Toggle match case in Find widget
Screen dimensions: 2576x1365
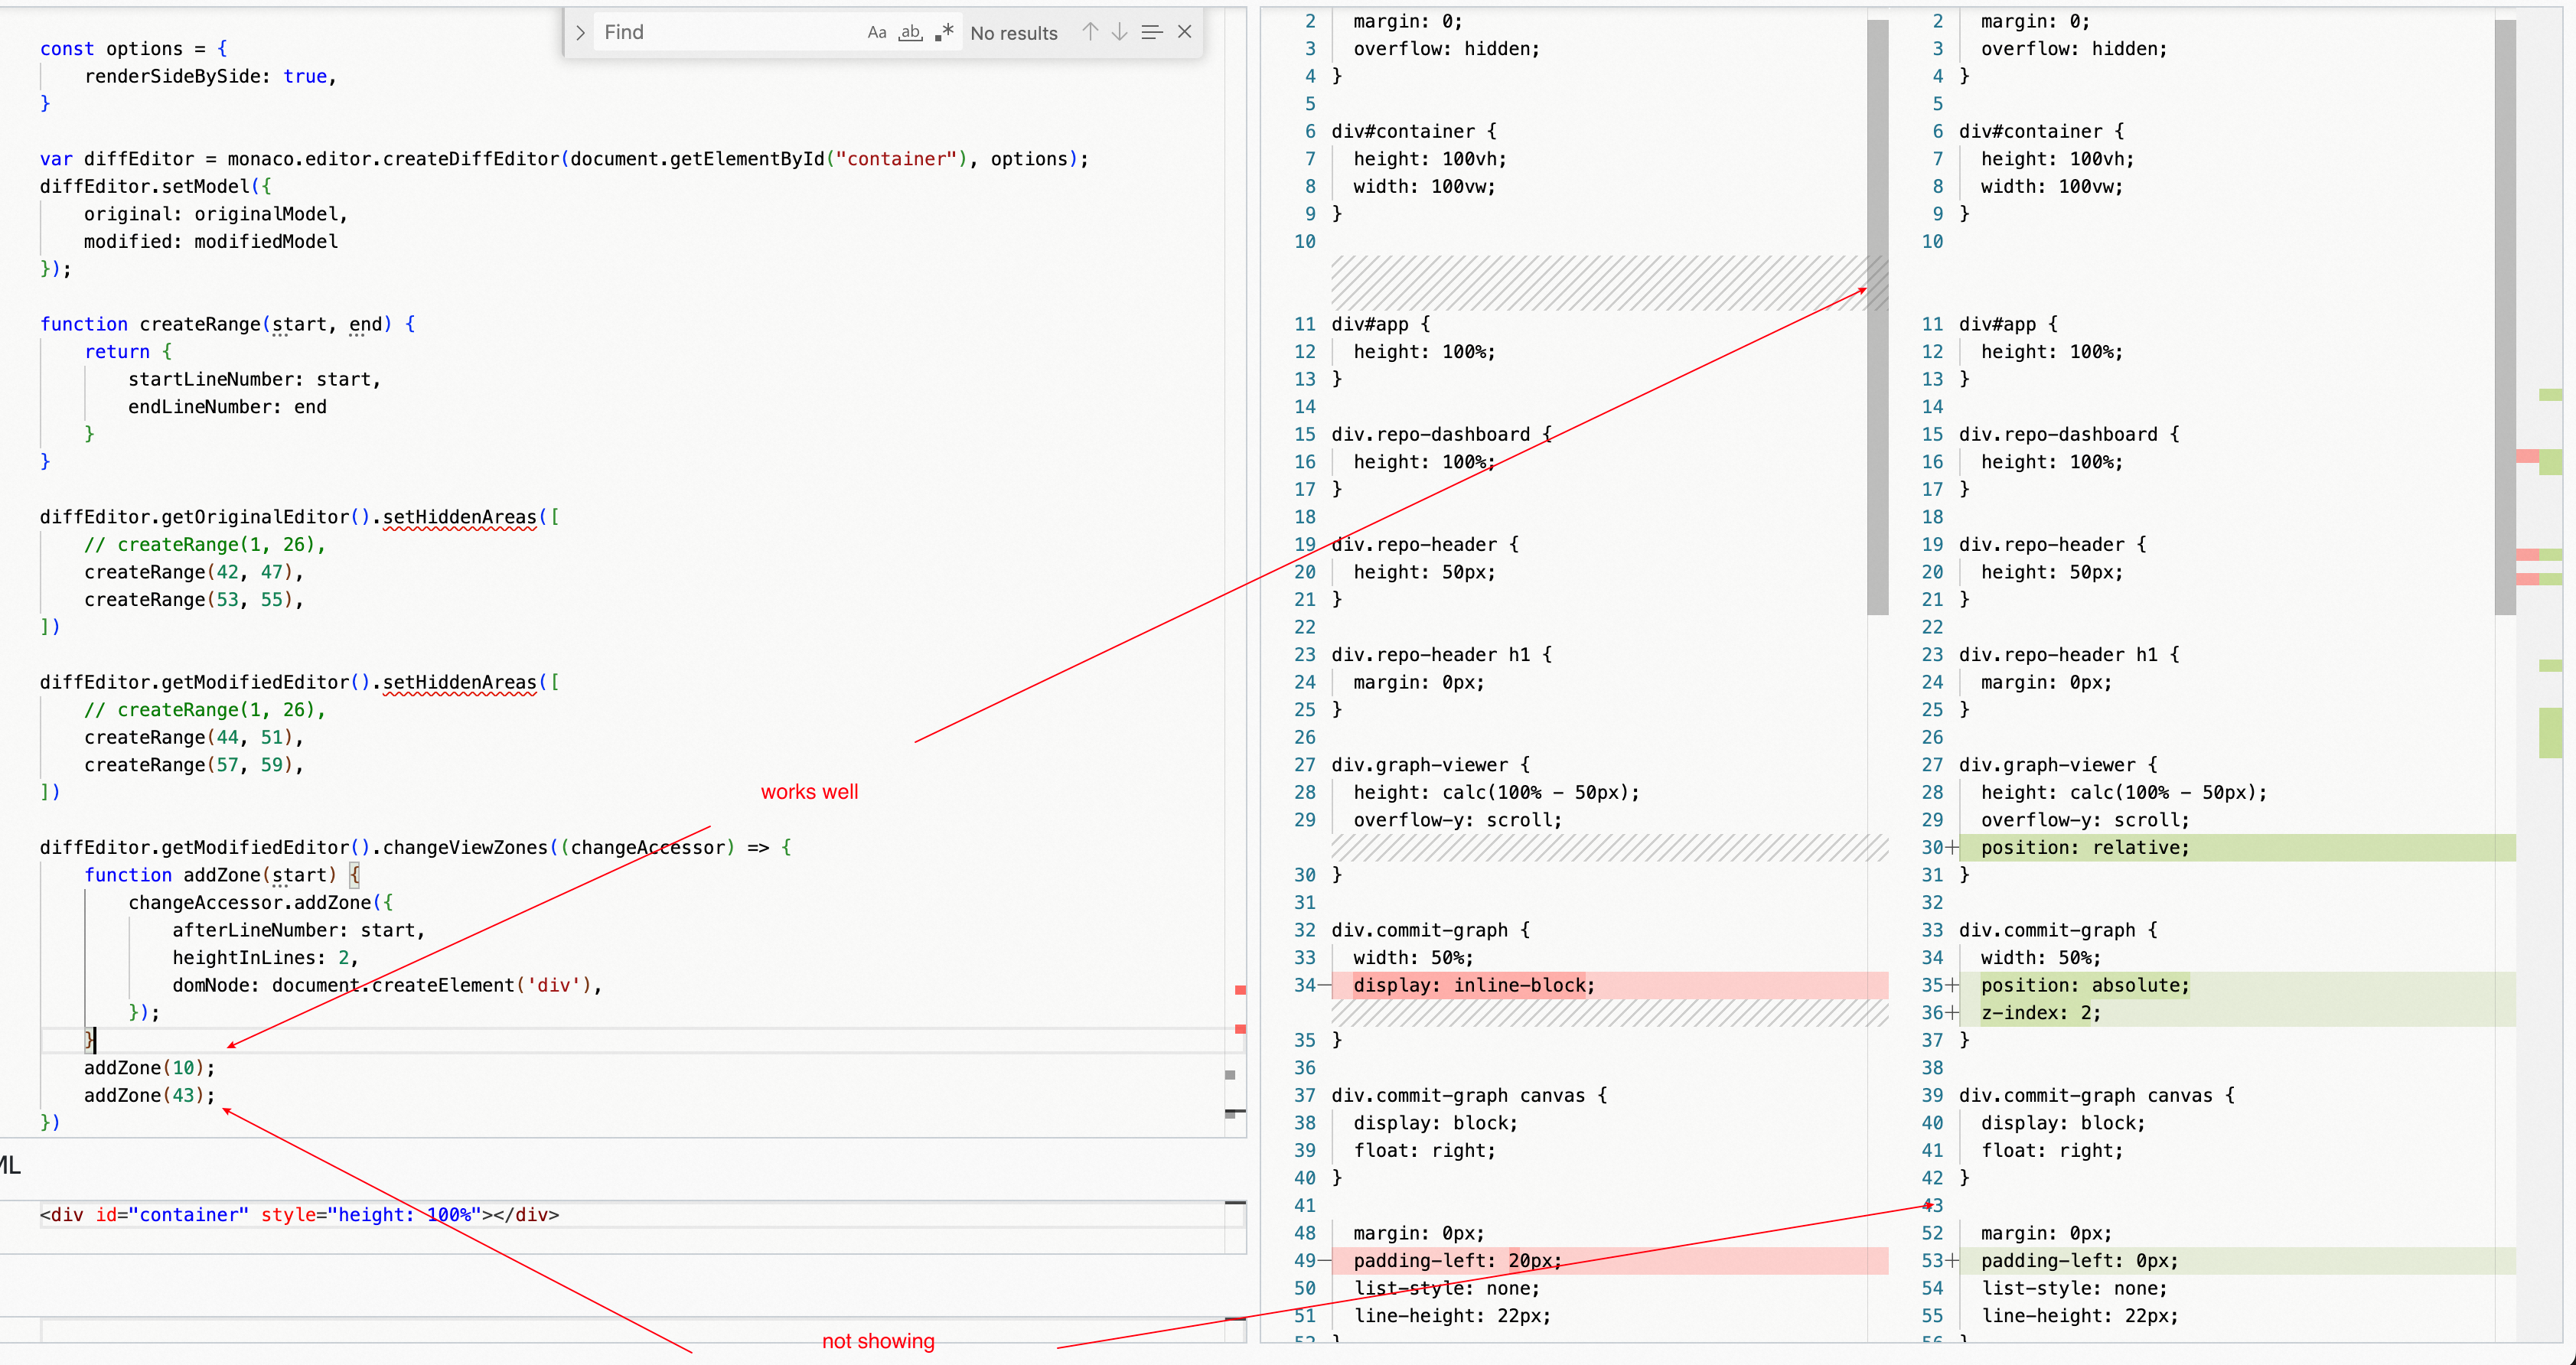point(877,32)
